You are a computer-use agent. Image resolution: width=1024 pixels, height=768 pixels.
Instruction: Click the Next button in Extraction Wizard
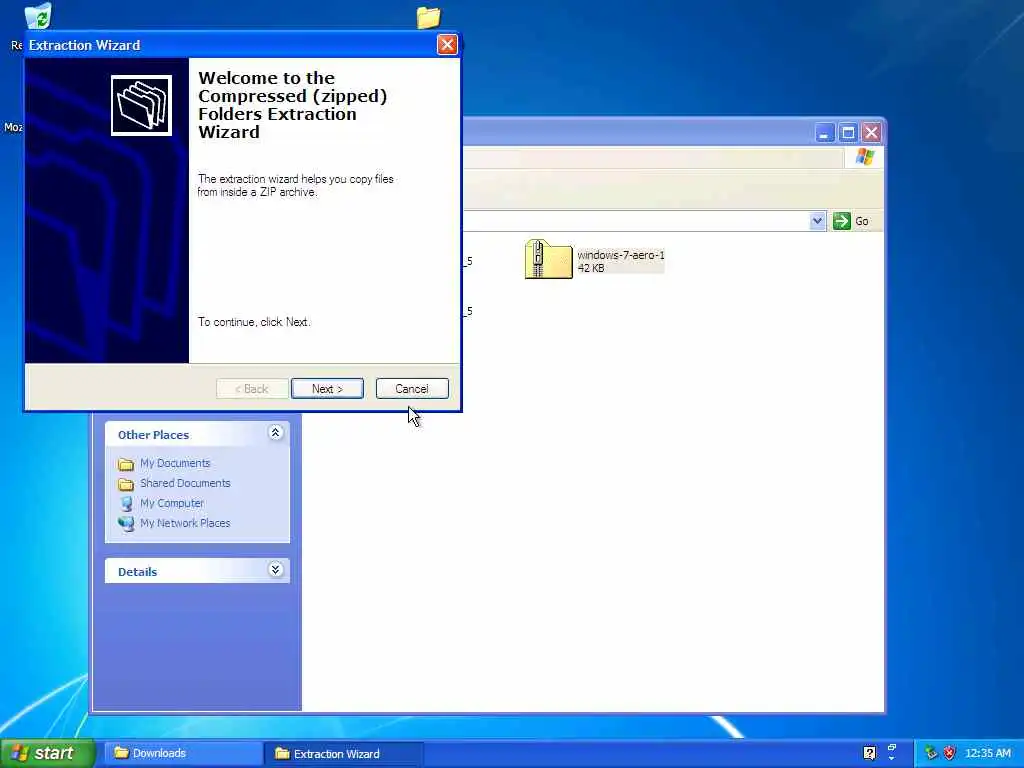coord(327,389)
